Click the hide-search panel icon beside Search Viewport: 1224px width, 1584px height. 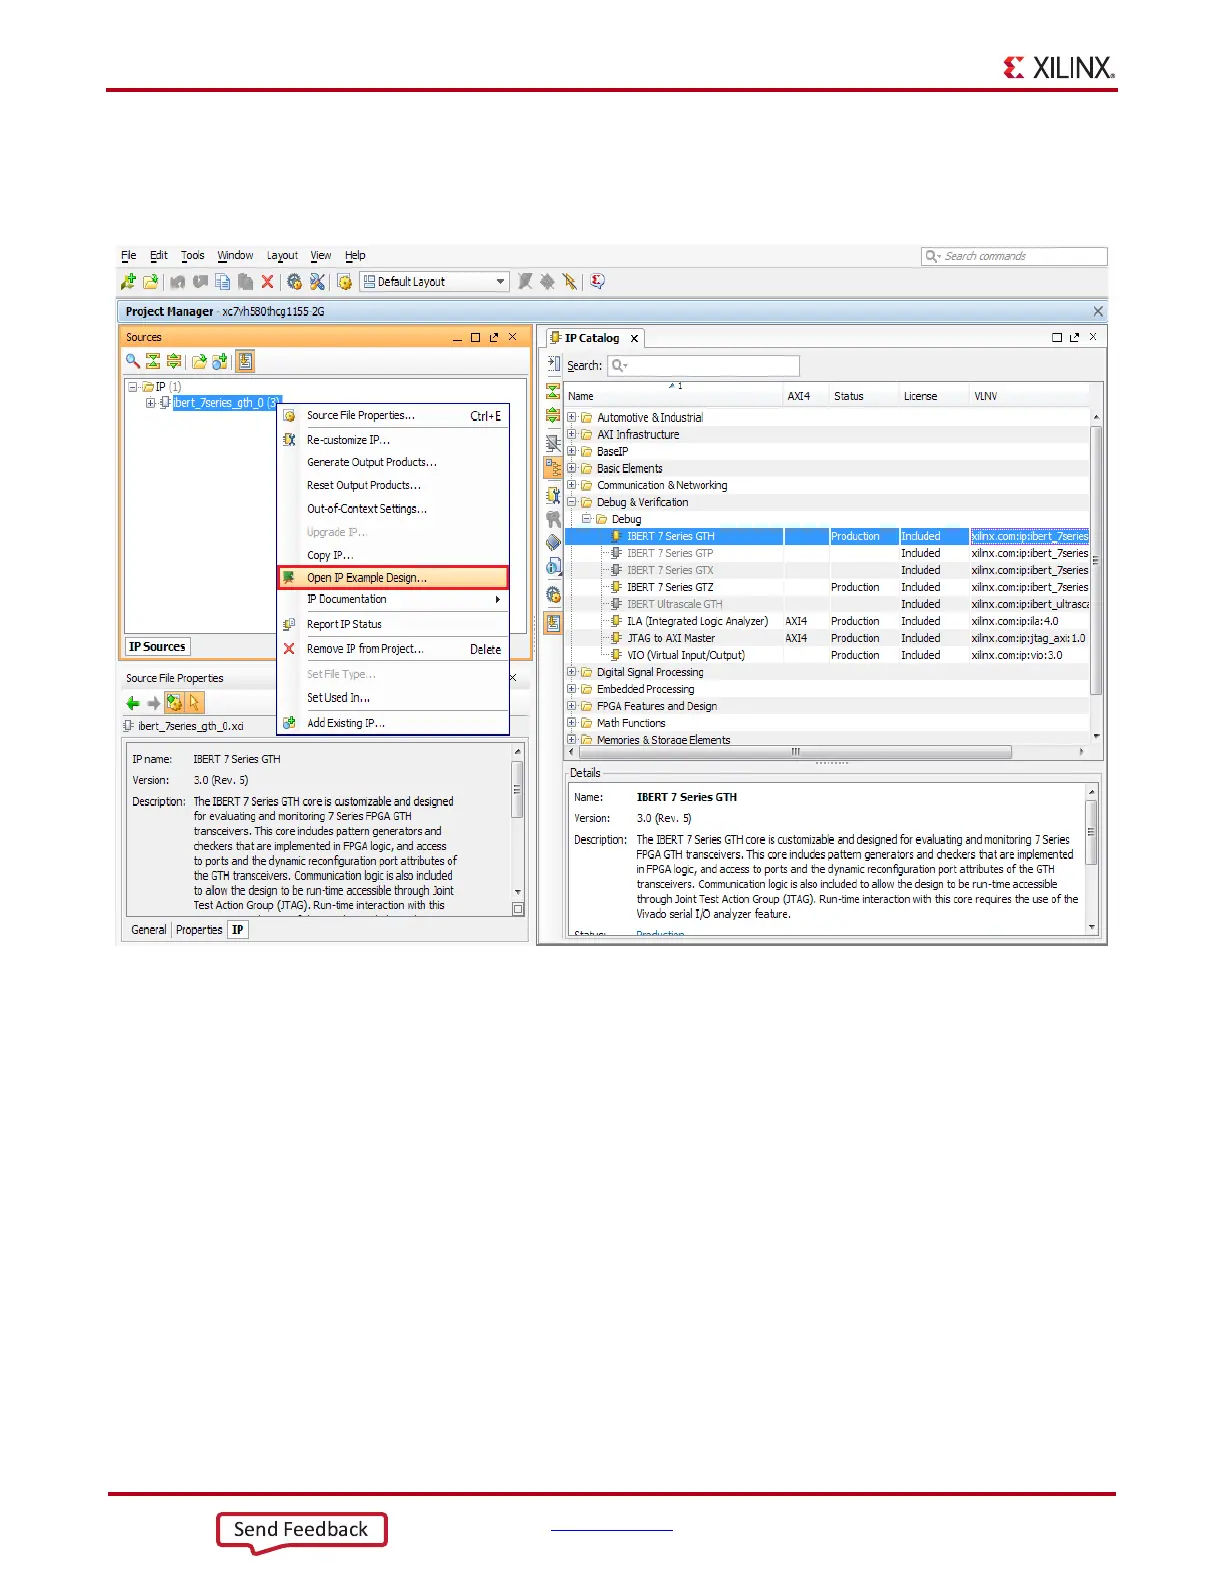tap(553, 365)
